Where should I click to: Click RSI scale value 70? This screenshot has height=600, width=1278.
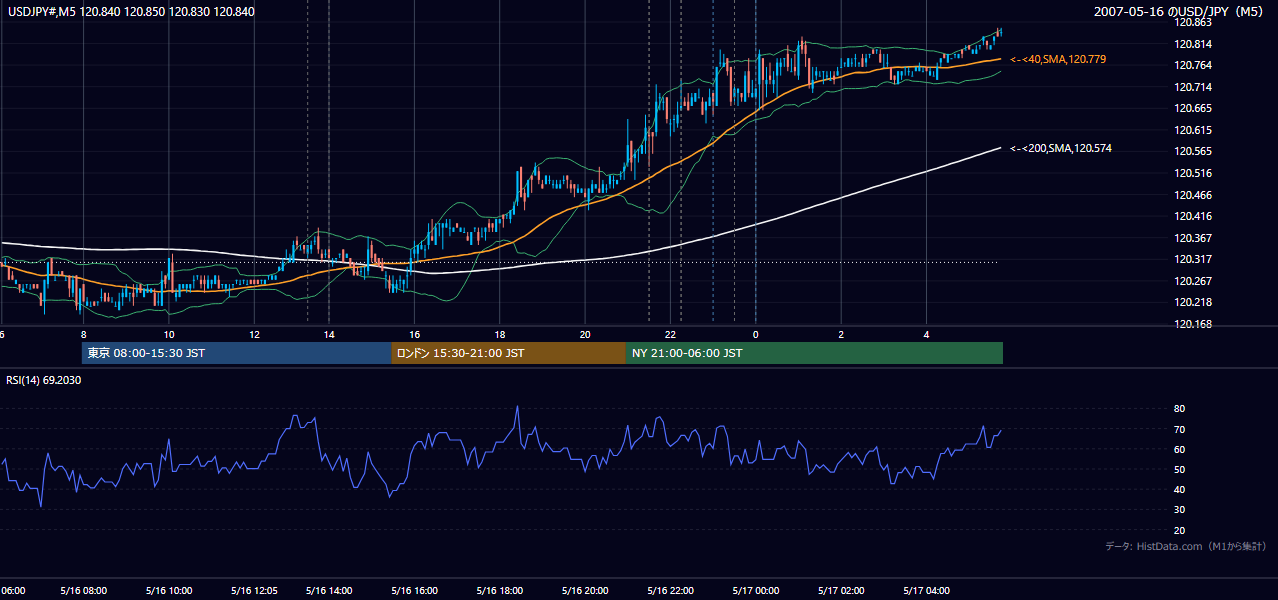pyautogui.click(x=1179, y=429)
